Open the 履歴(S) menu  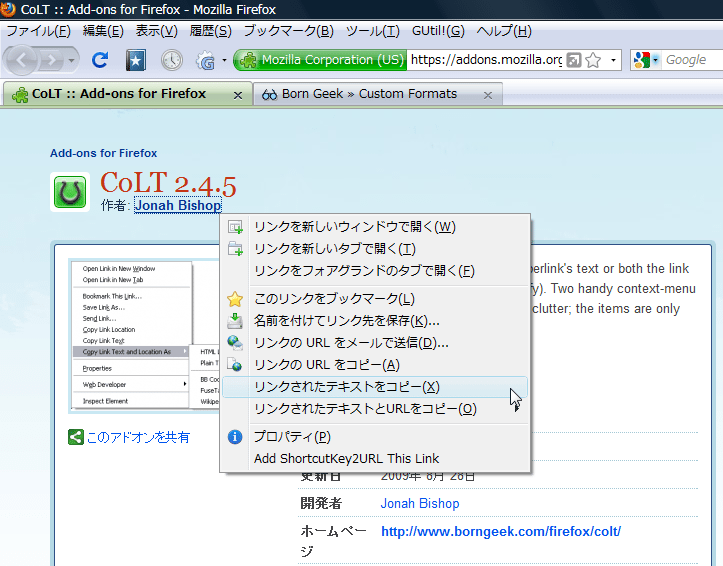(211, 31)
